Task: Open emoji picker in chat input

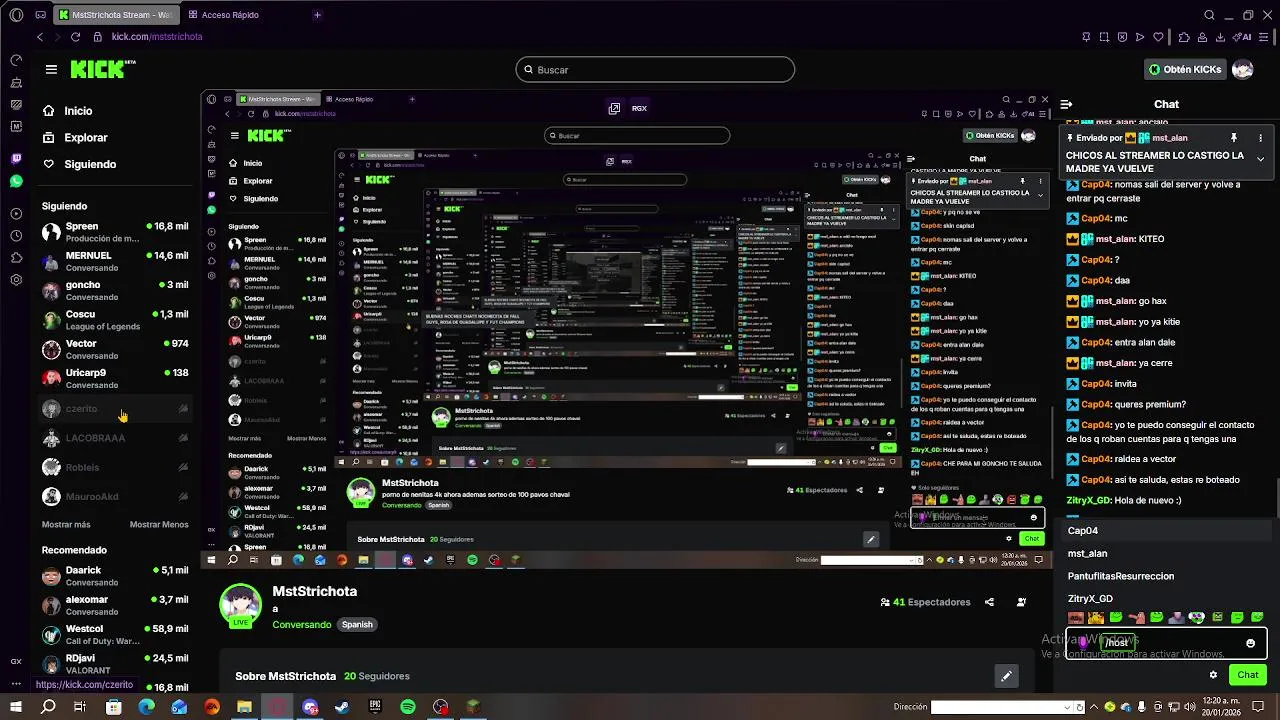Action: click(x=1250, y=643)
